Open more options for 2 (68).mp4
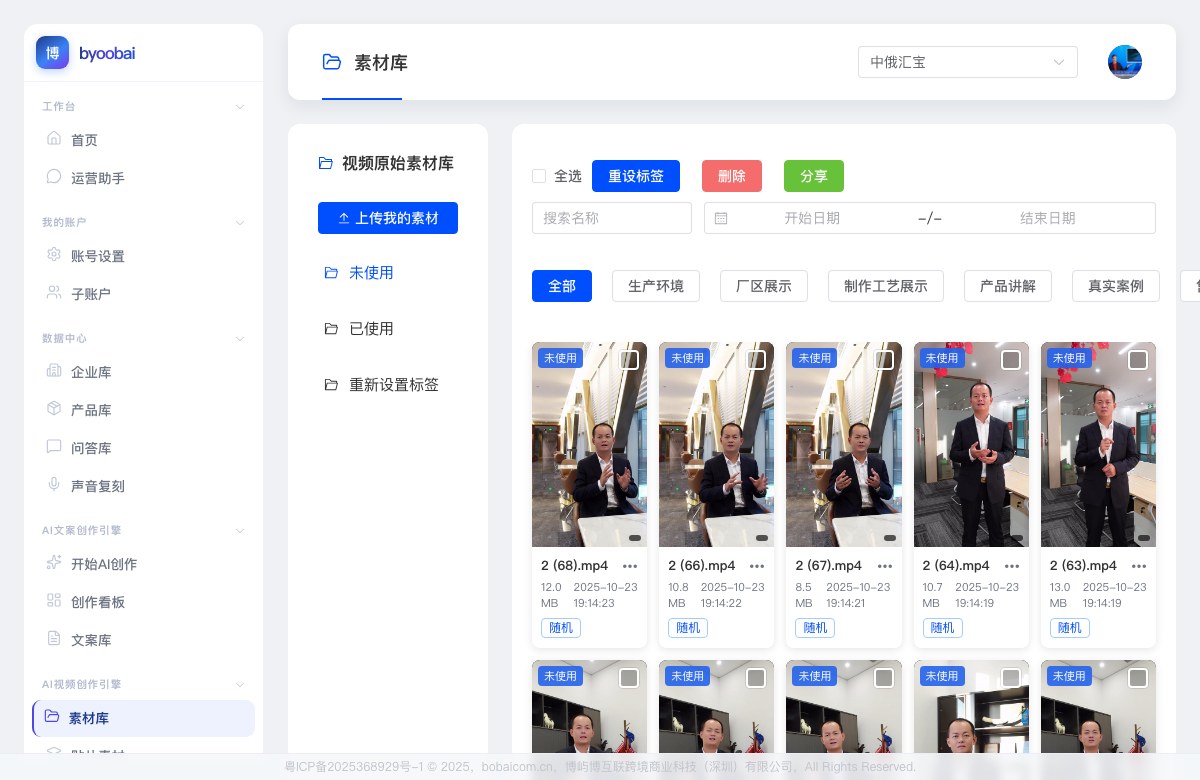 [x=630, y=566]
